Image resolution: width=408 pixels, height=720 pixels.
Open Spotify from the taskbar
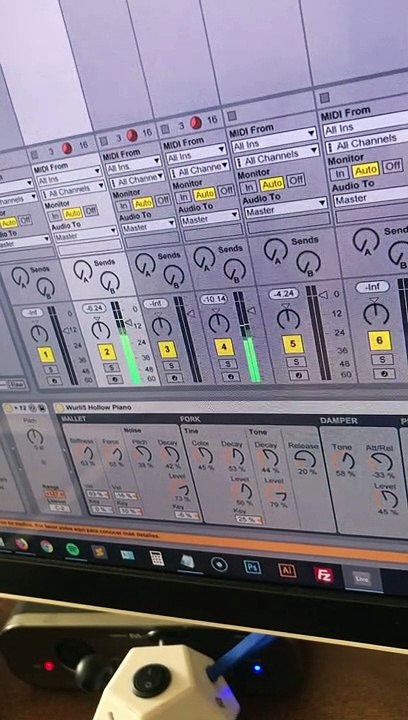(x=73, y=549)
